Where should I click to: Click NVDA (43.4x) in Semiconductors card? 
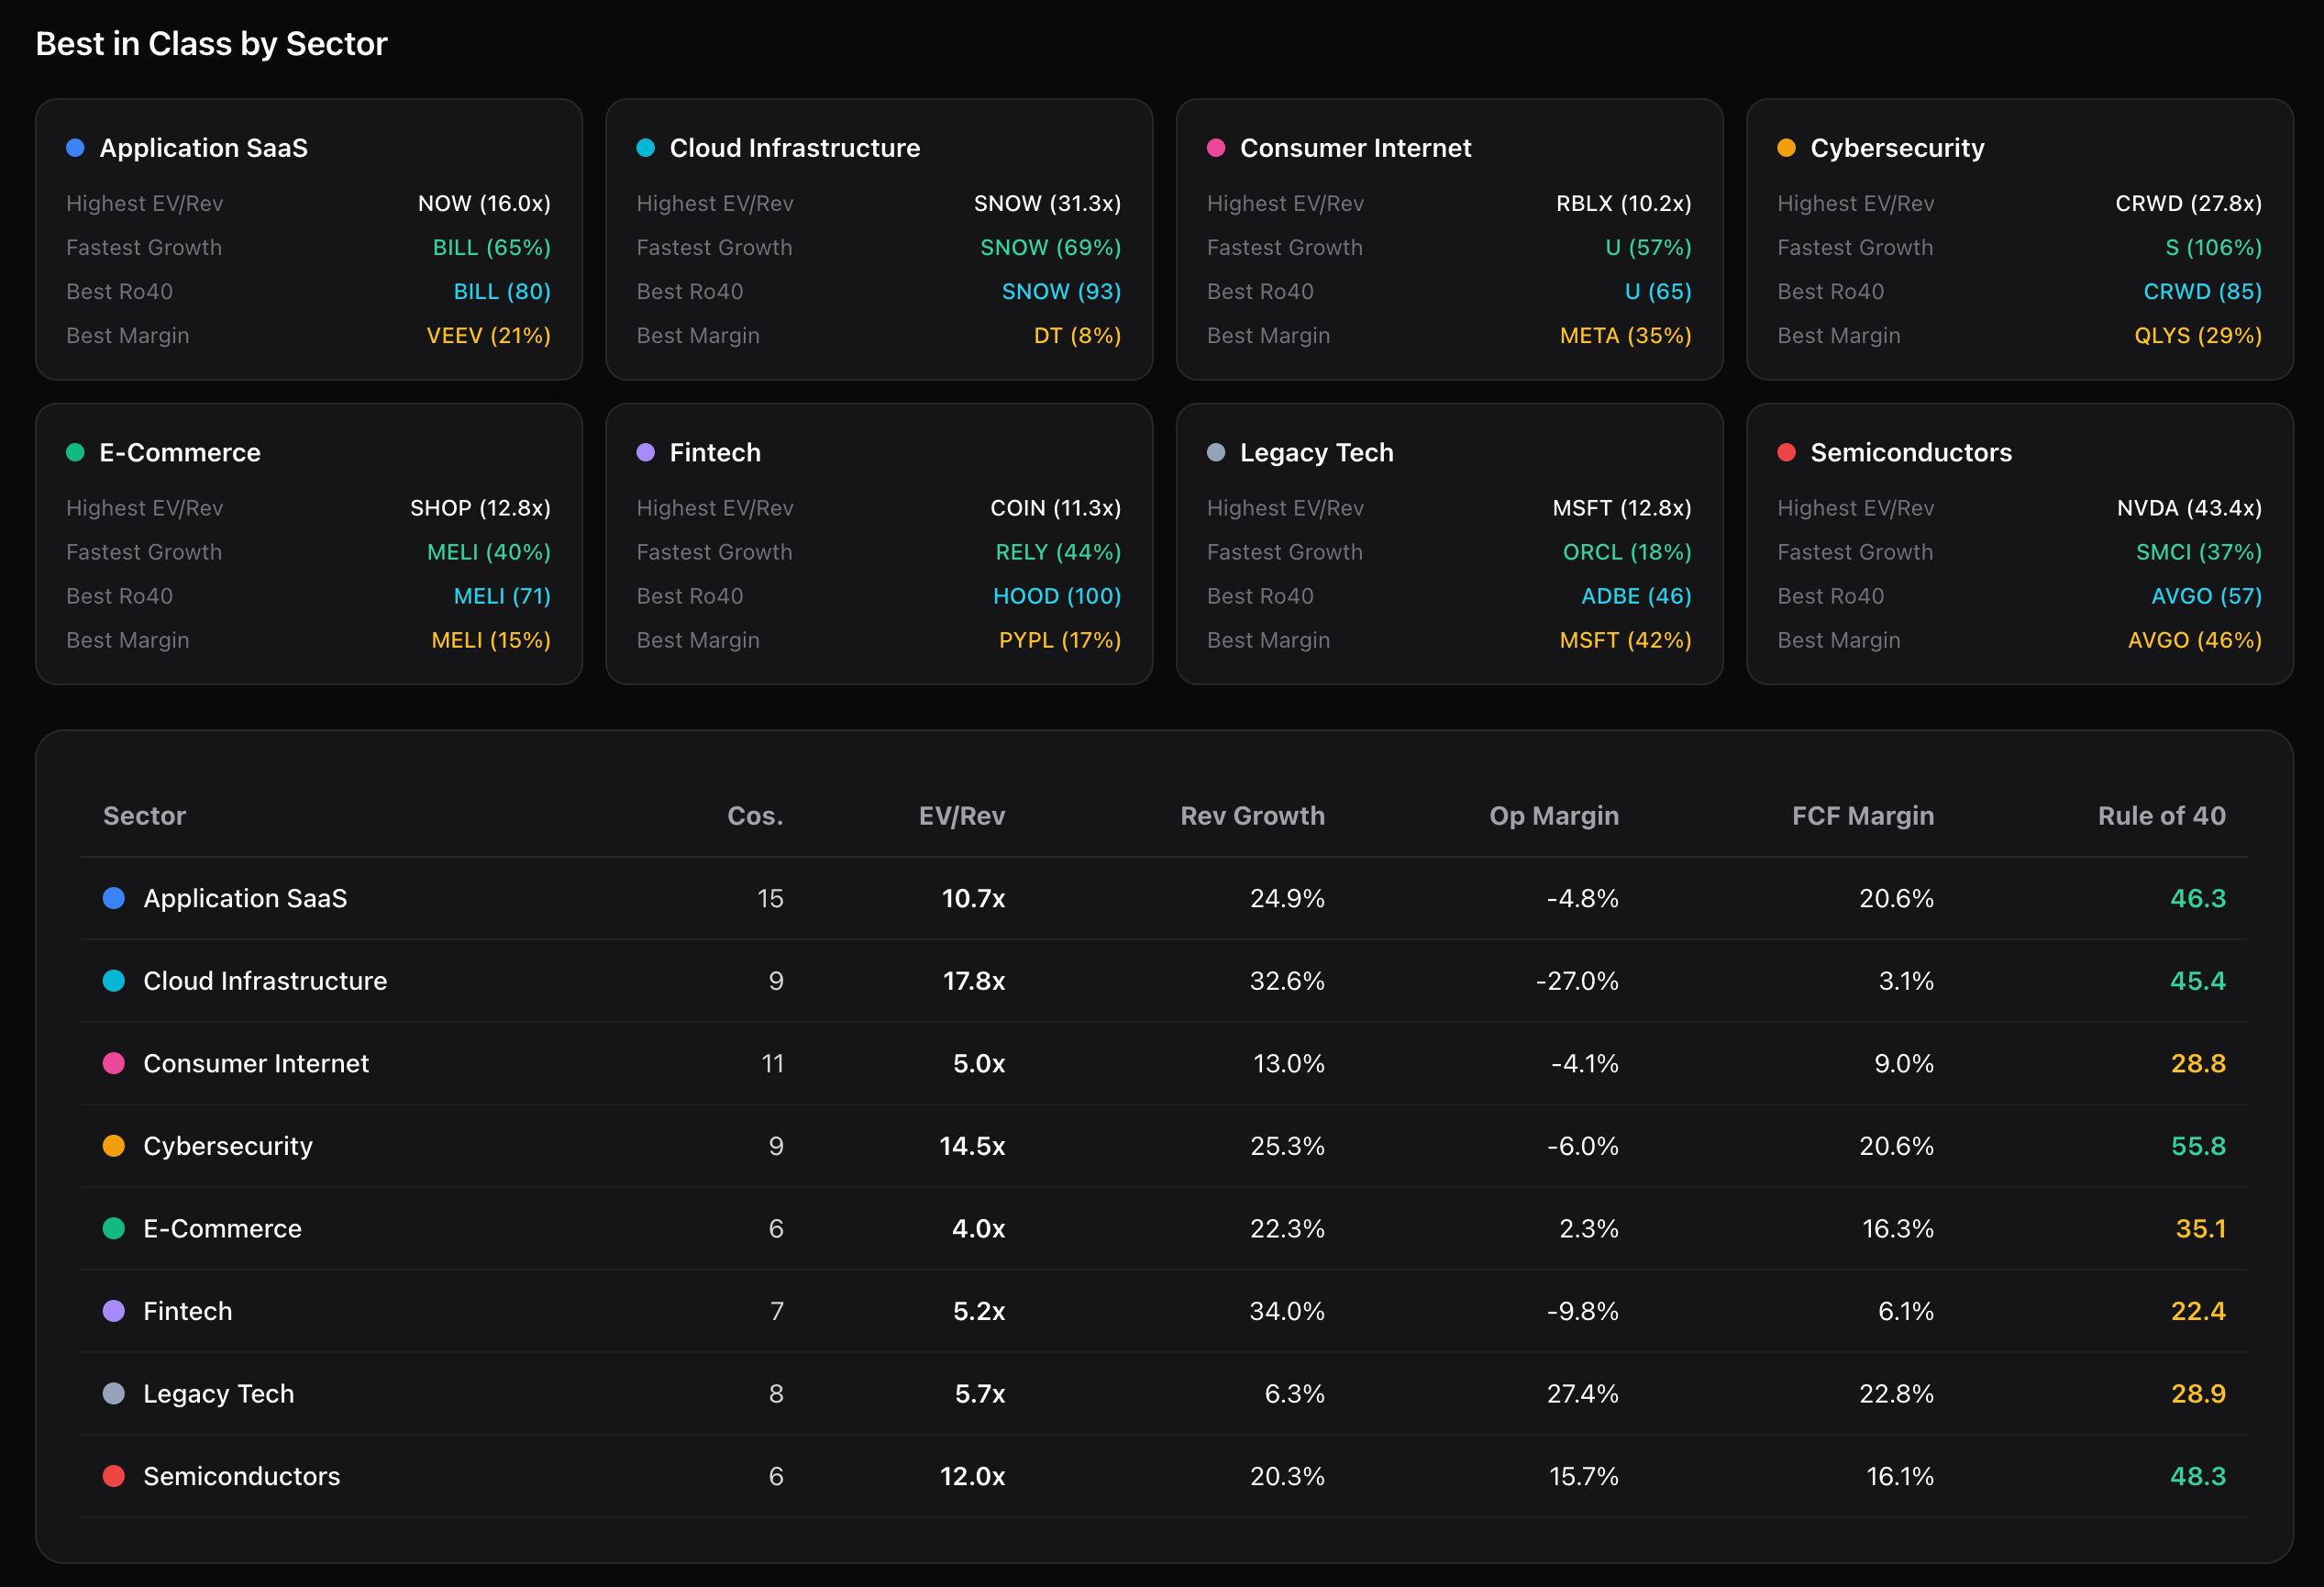pos(2189,508)
